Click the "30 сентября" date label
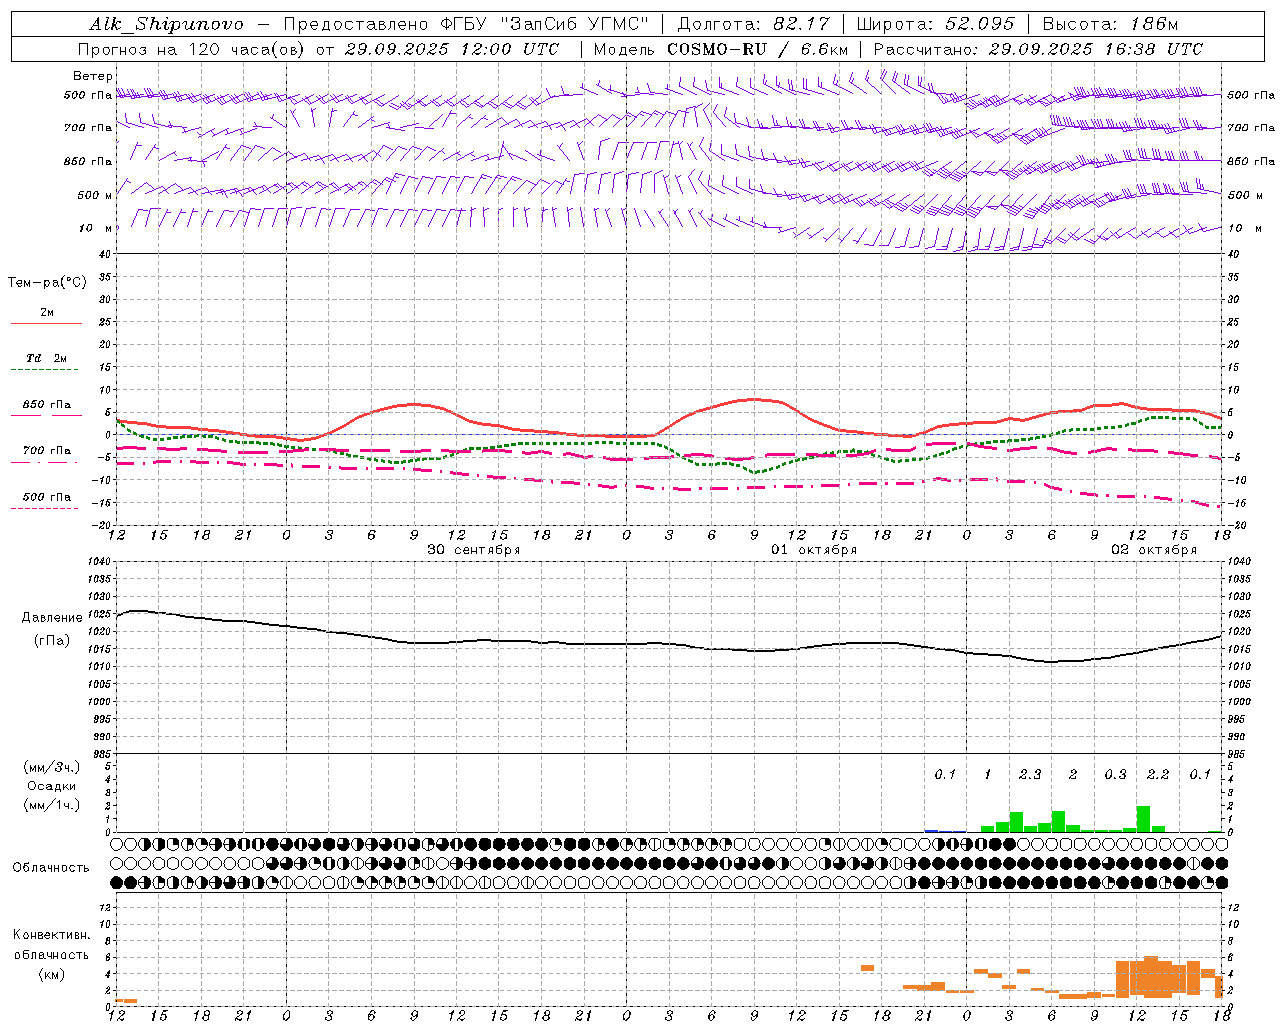Image resolution: width=1280 pixels, height=1024 pixels. 474,550
